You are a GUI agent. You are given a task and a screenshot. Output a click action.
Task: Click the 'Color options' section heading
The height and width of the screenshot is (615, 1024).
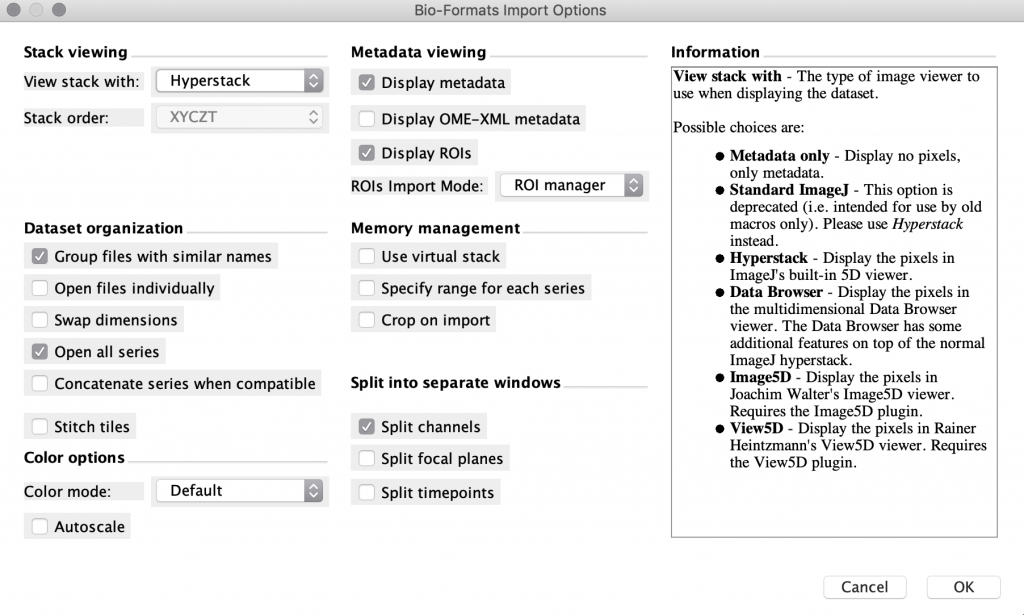tap(74, 458)
